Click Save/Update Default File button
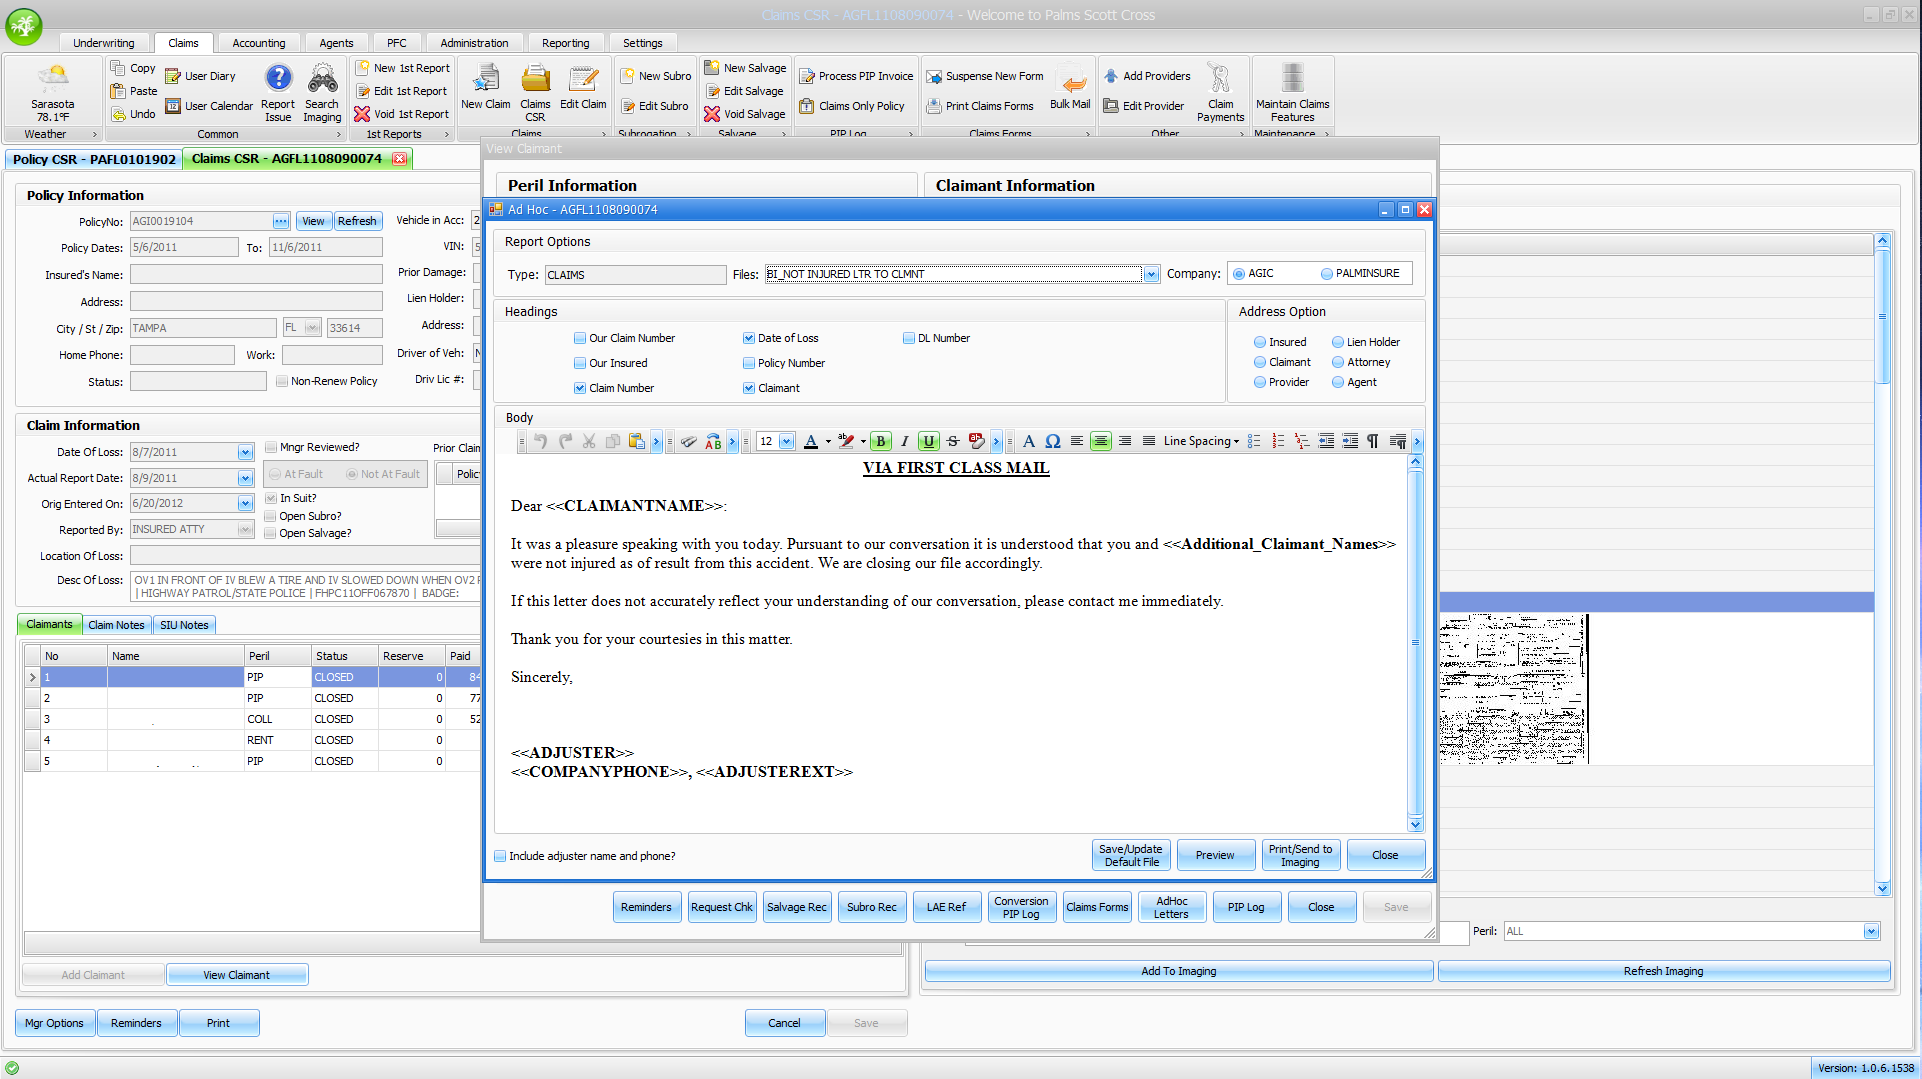1922x1079 pixels. (x=1131, y=856)
